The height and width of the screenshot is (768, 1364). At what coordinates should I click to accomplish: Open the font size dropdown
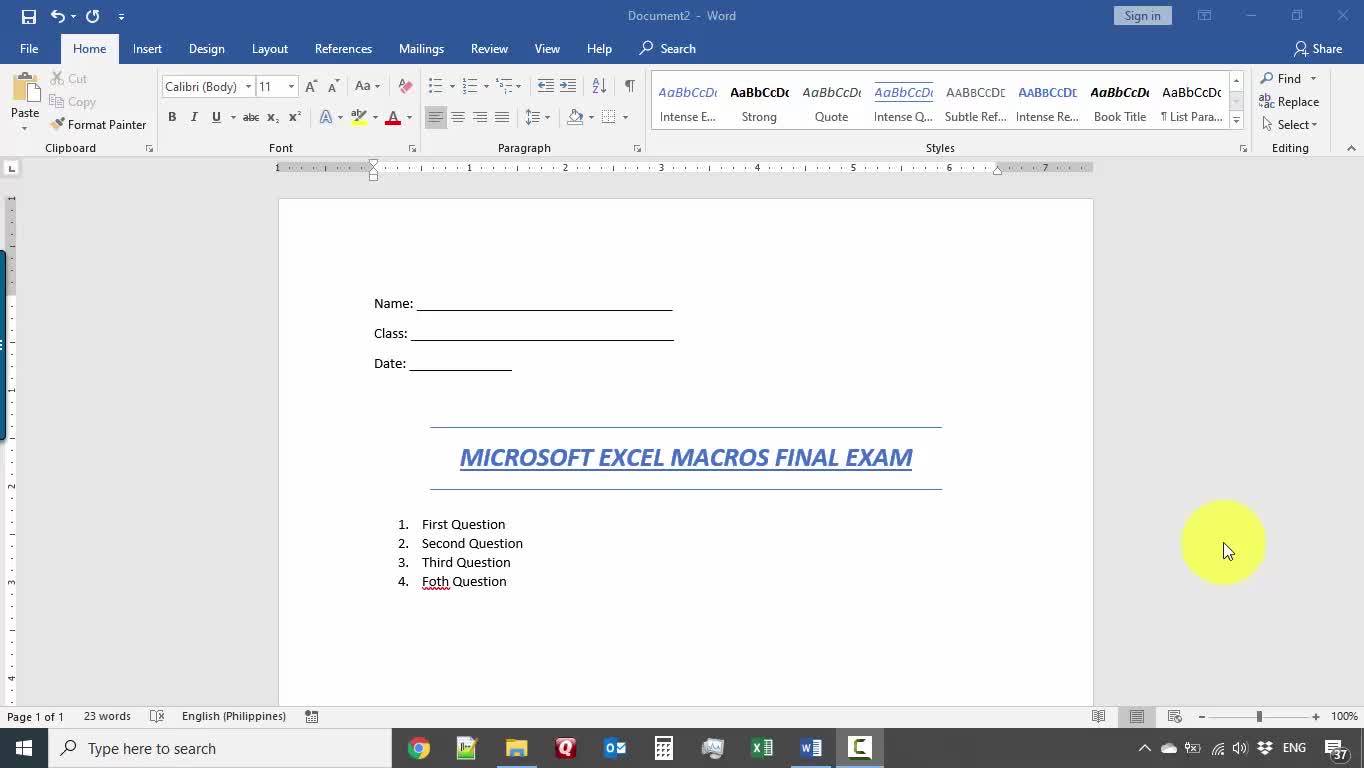[291, 87]
